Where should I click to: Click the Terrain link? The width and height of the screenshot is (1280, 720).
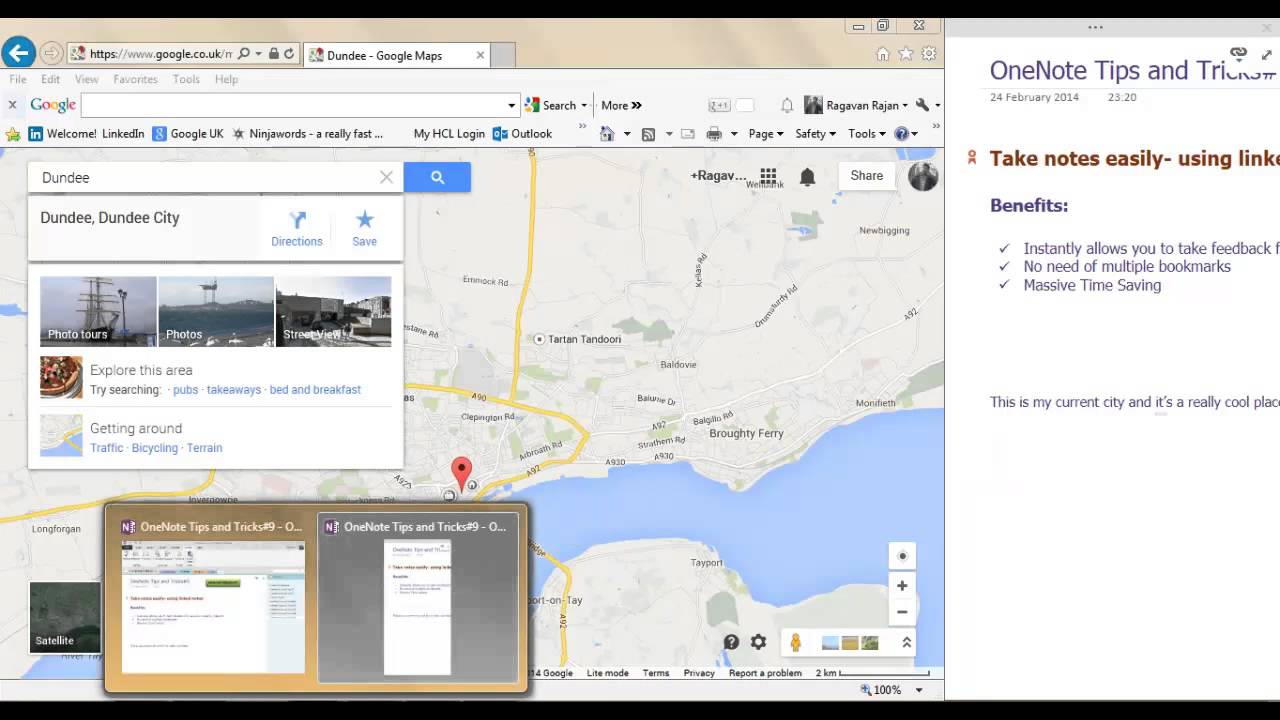tap(204, 448)
